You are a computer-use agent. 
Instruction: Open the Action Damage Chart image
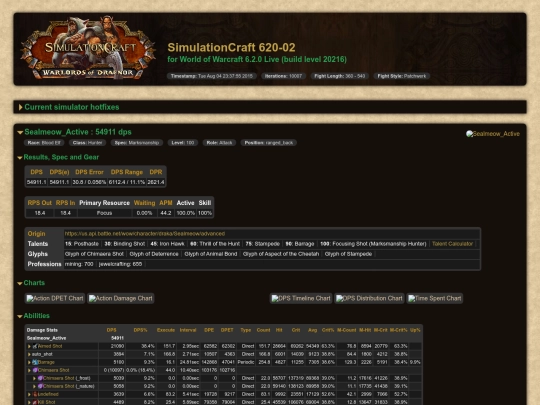(x=121, y=298)
